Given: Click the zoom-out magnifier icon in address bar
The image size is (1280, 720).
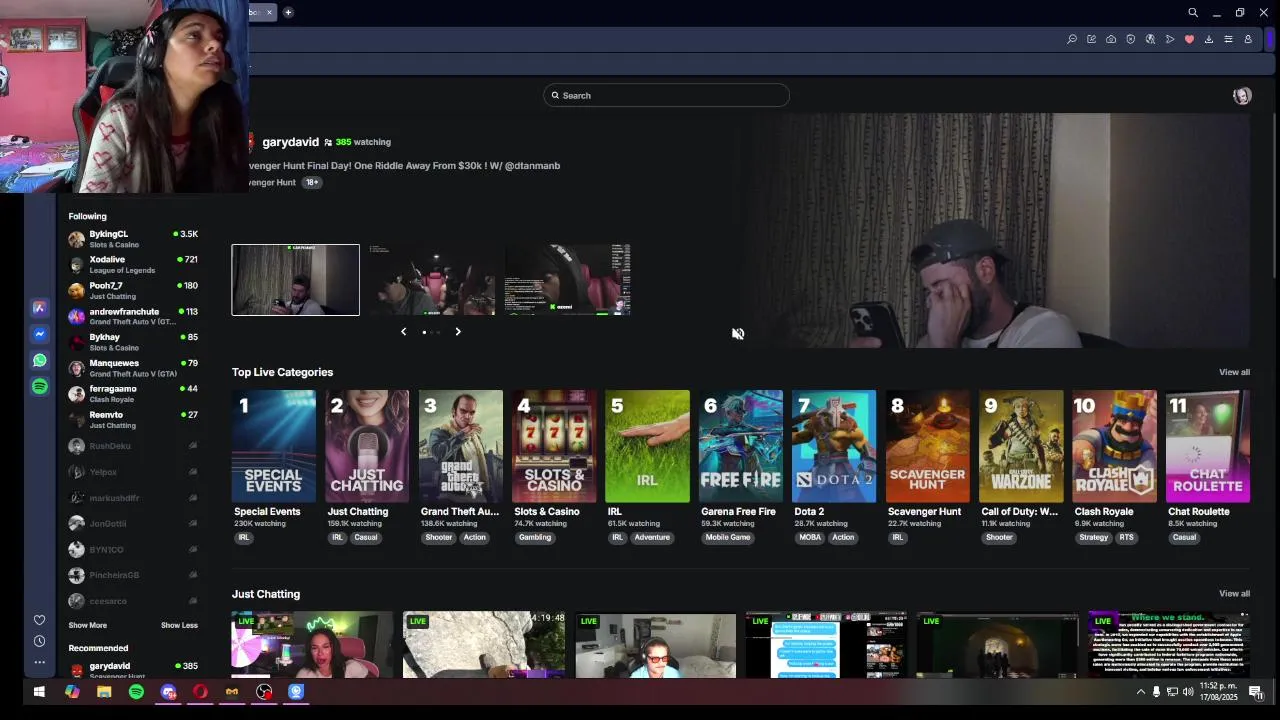Looking at the screenshot, I should tap(1072, 39).
